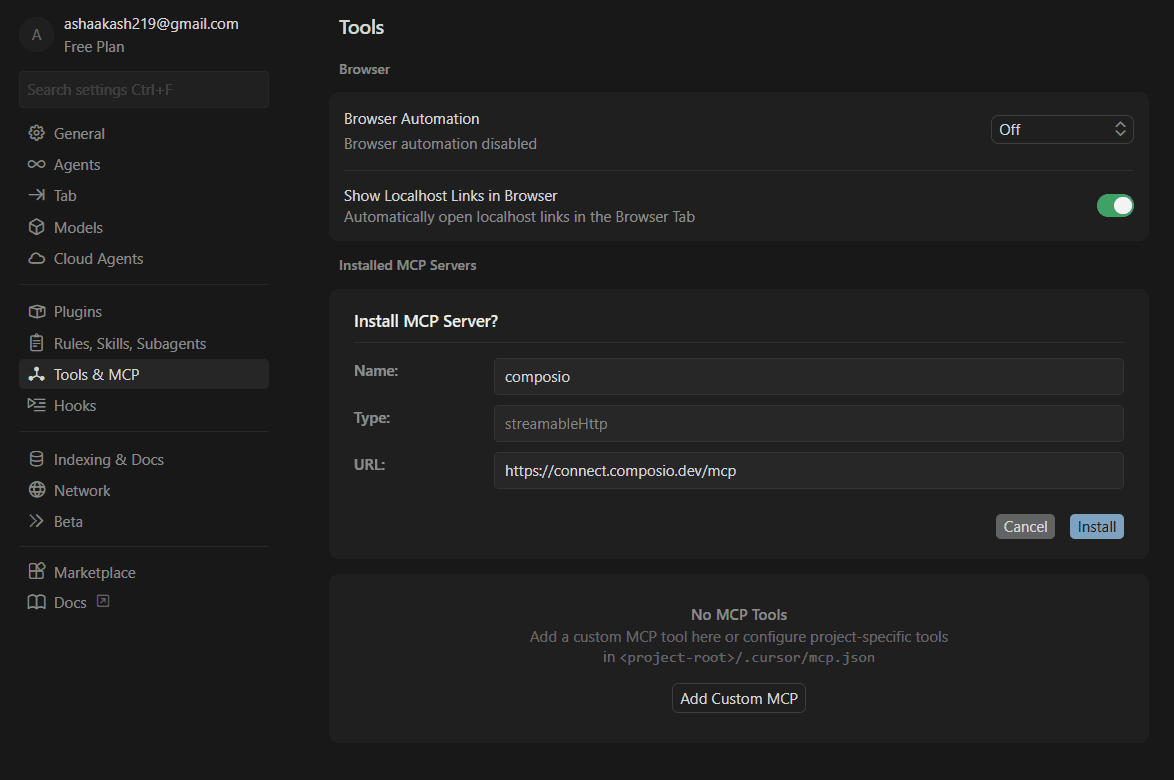Cancel the MCP server installation

[1025, 526]
